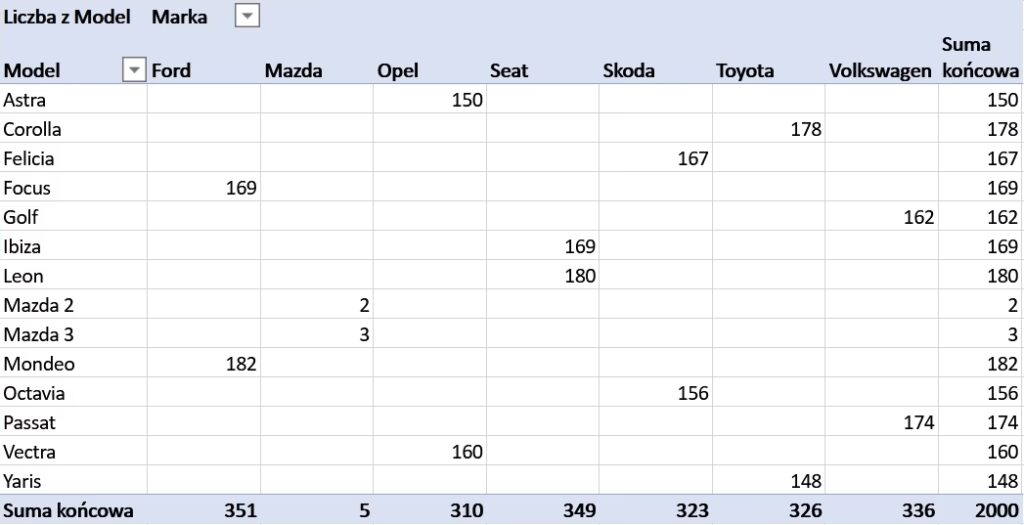Select the Yaris row label
The width and height of the screenshot is (1024, 525).
23,481
